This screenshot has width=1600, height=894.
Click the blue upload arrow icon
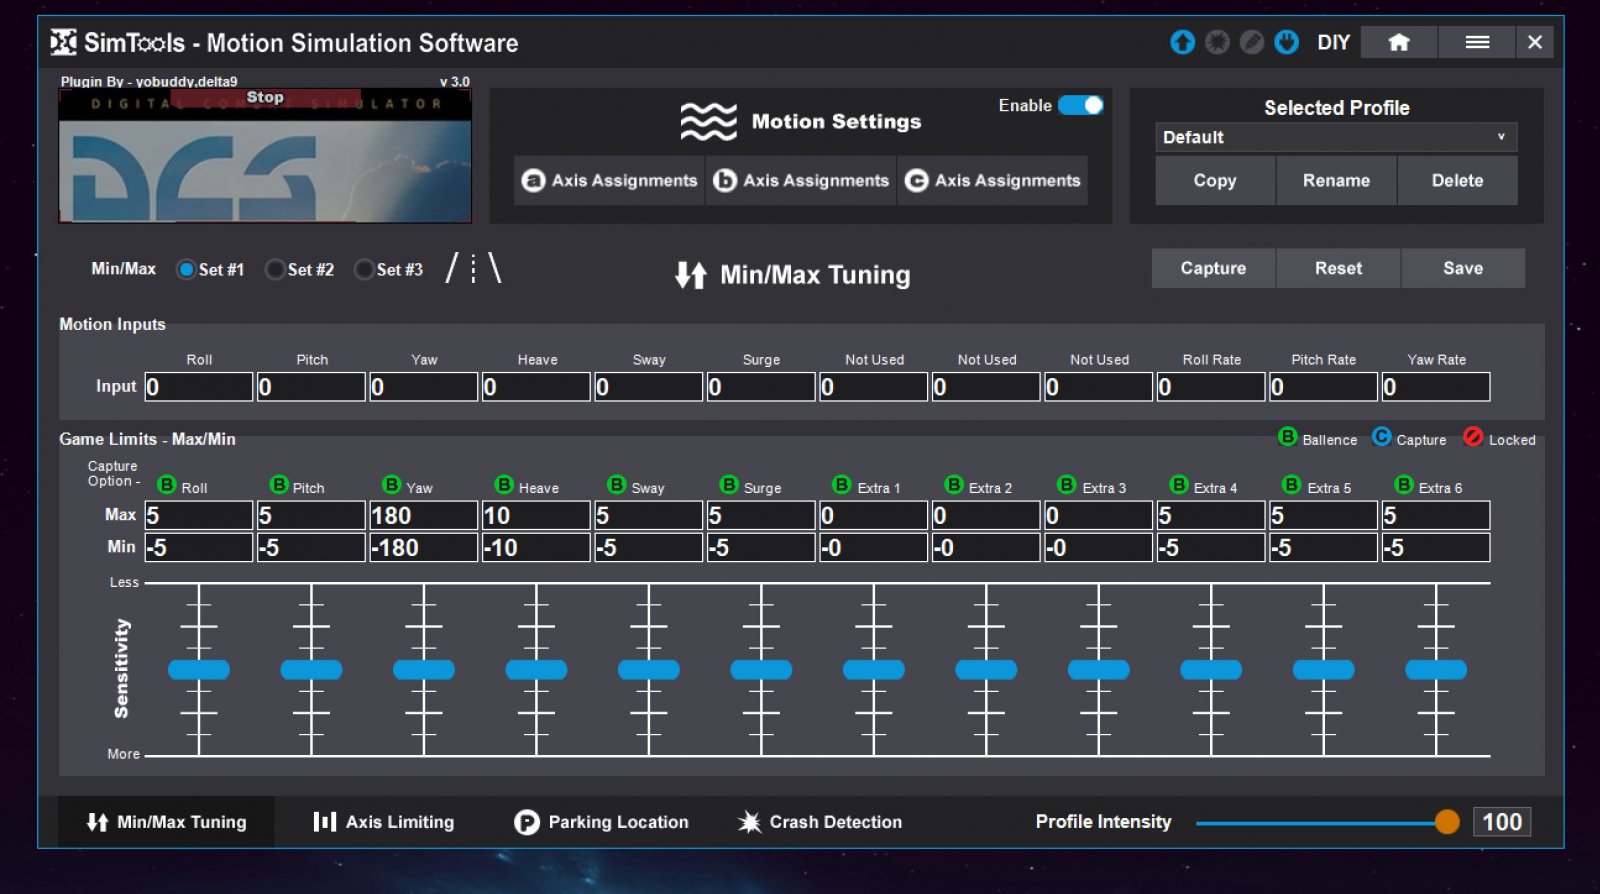coord(1182,42)
